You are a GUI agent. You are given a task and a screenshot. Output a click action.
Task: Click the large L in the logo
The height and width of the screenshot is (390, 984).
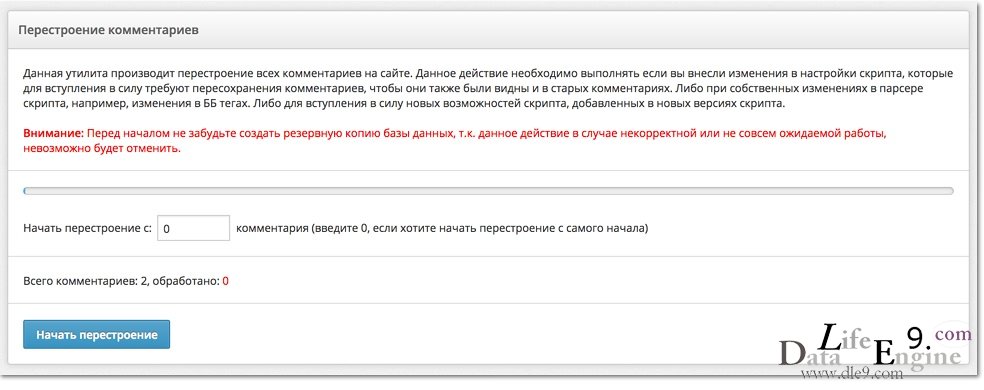tap(831, 338)
